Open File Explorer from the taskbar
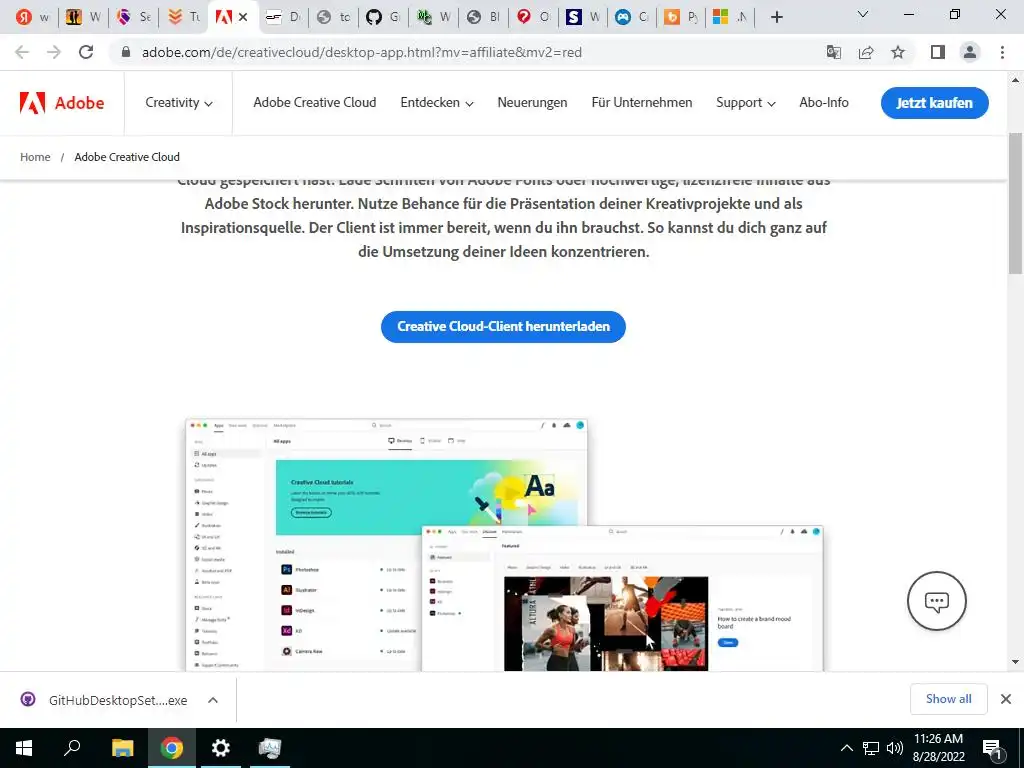This screenshot has height=768, width=1024. (122, 748)
